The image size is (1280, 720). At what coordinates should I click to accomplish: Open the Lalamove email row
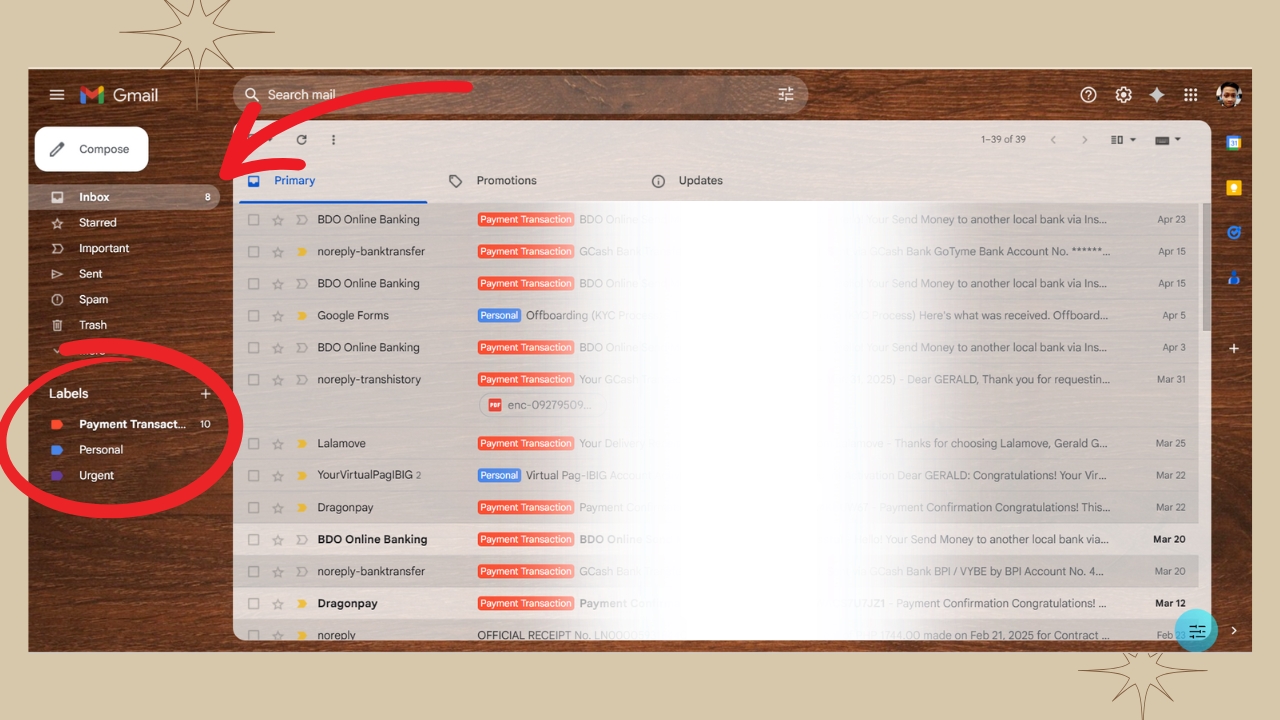717,443
